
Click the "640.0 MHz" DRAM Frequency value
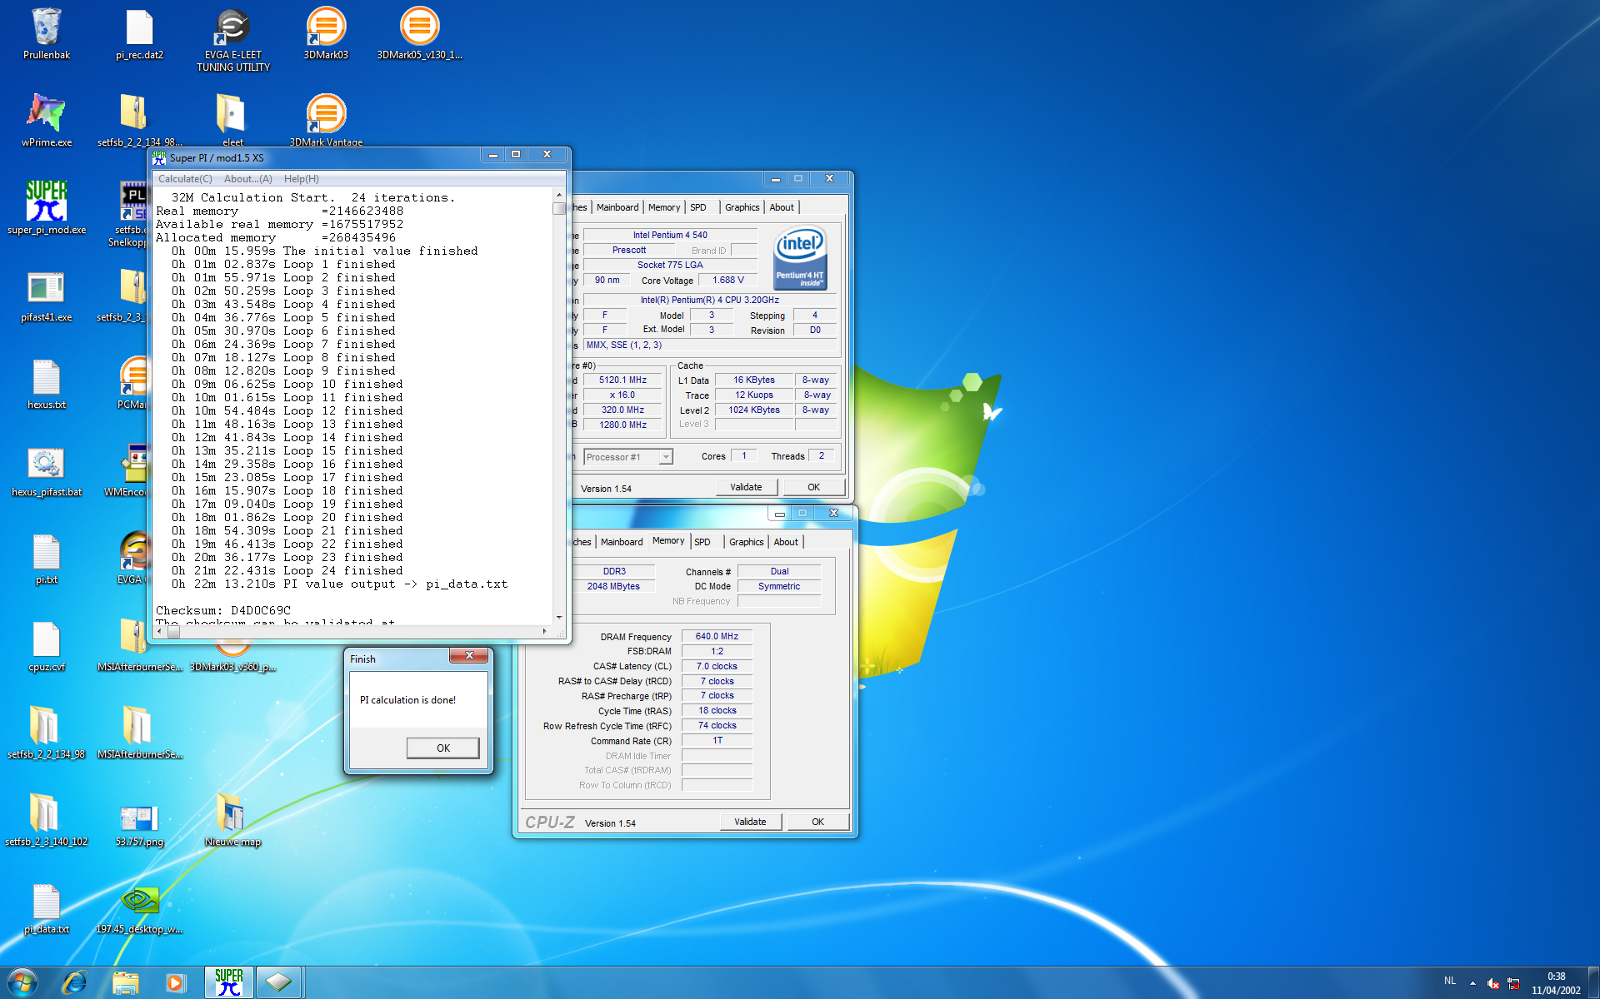pyautogui.click(x=717, y=636)
